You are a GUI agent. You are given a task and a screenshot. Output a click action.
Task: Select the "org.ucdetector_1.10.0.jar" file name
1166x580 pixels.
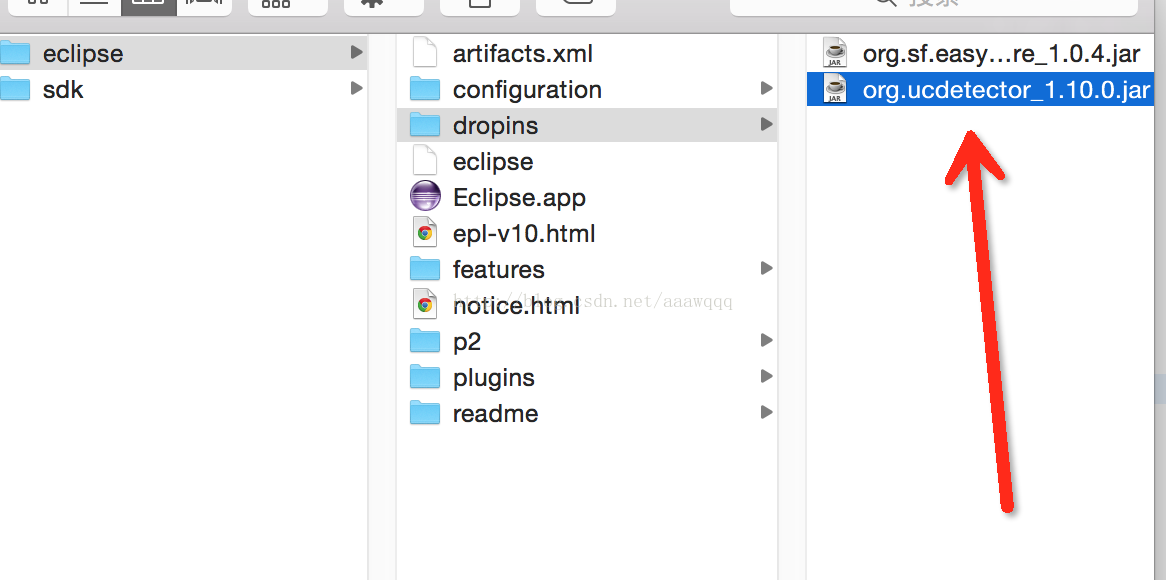click(1007, 90)
